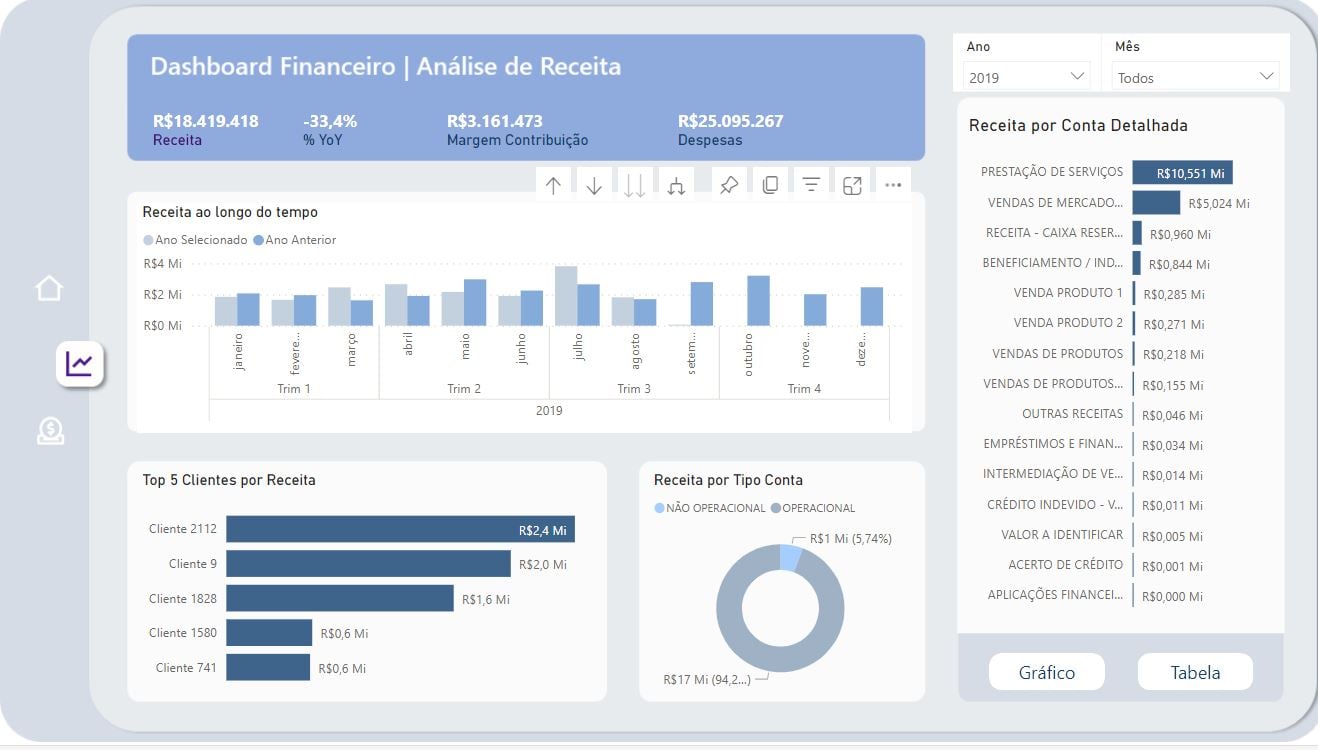Click the drill up arrow icon
Image resolution: width=1318 pixels, height=750 pixels.
click(x=553, y=185)
